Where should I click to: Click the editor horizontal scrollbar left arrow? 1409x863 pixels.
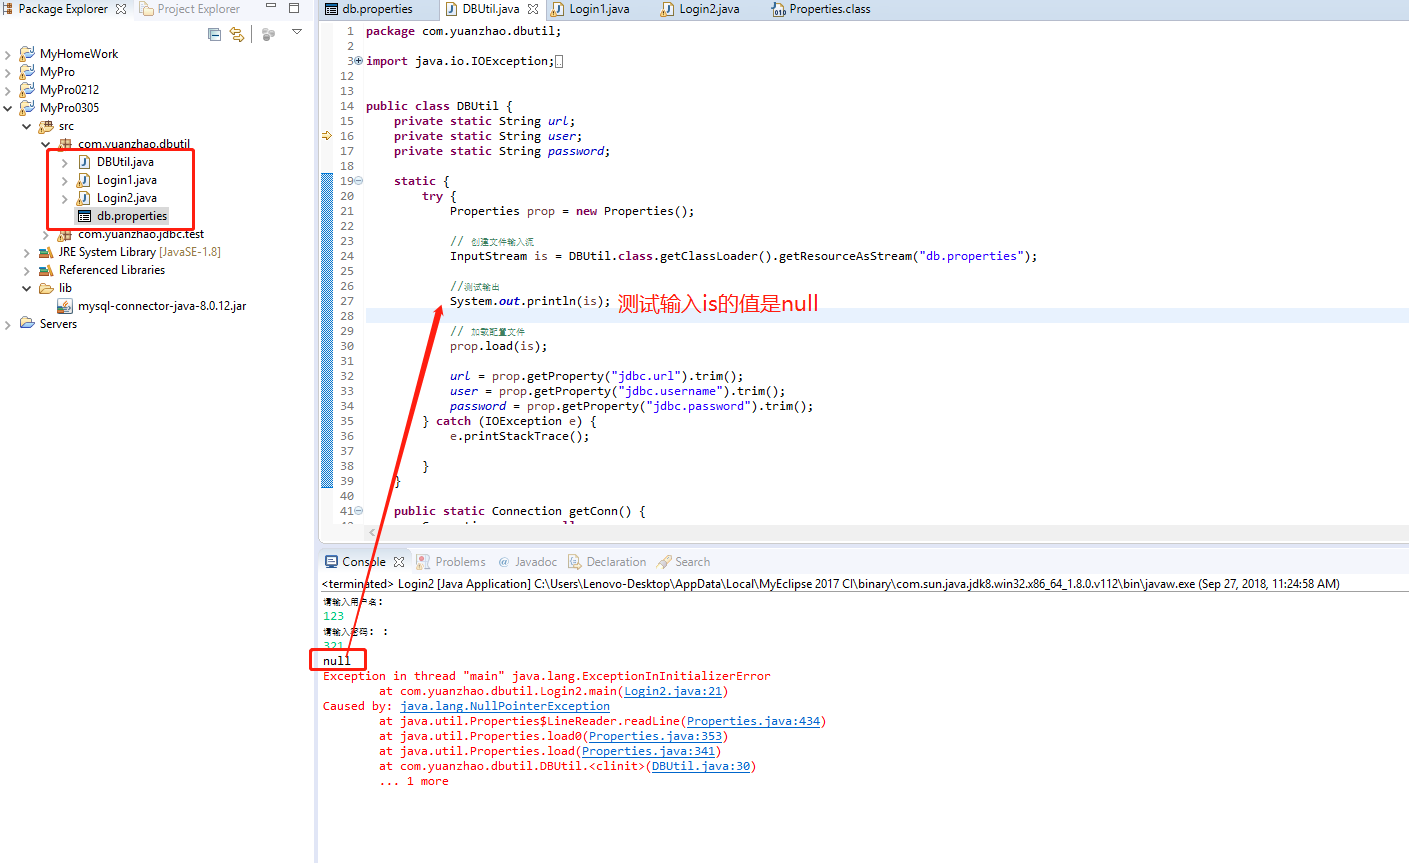tap(372, 533)
